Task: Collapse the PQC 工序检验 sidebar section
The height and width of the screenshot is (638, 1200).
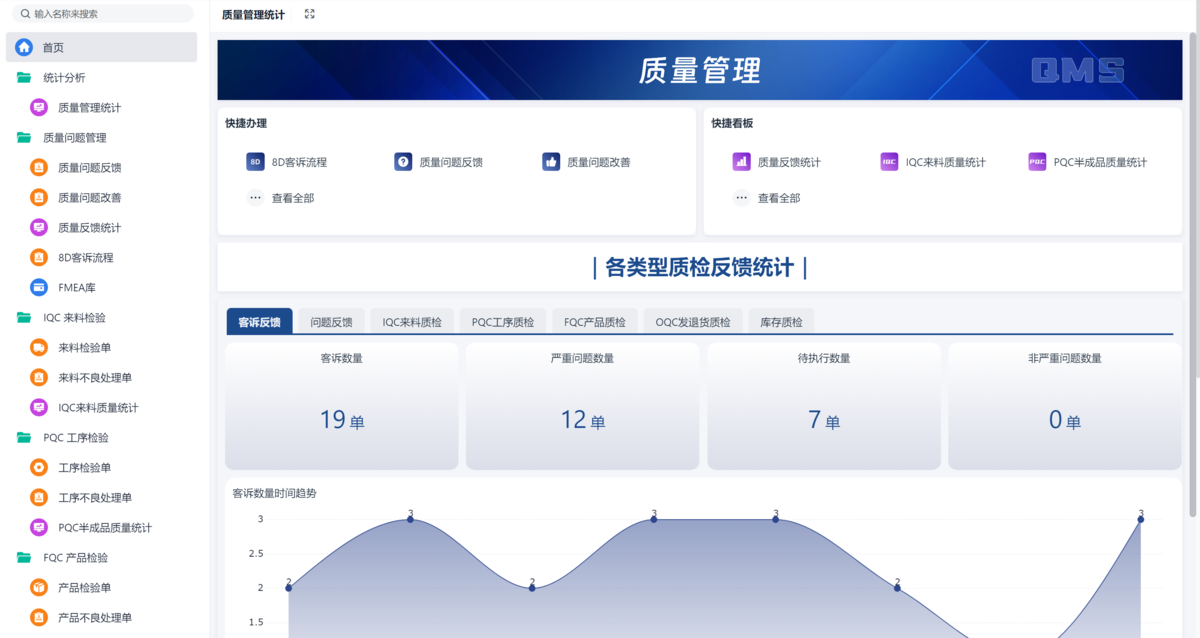Action: pos(23,437)
